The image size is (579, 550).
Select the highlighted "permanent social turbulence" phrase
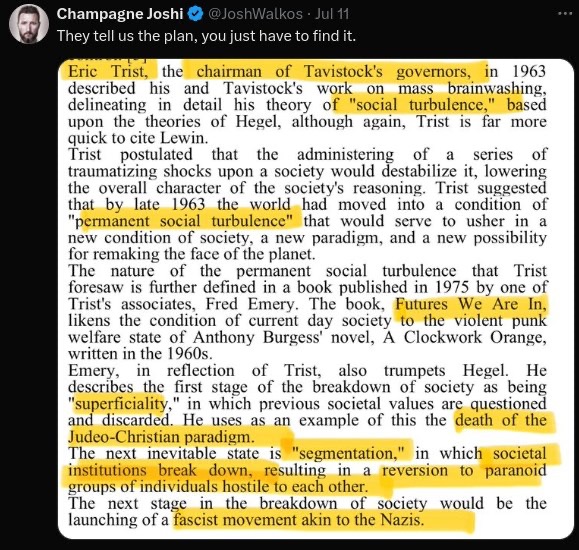coord(184,221)
